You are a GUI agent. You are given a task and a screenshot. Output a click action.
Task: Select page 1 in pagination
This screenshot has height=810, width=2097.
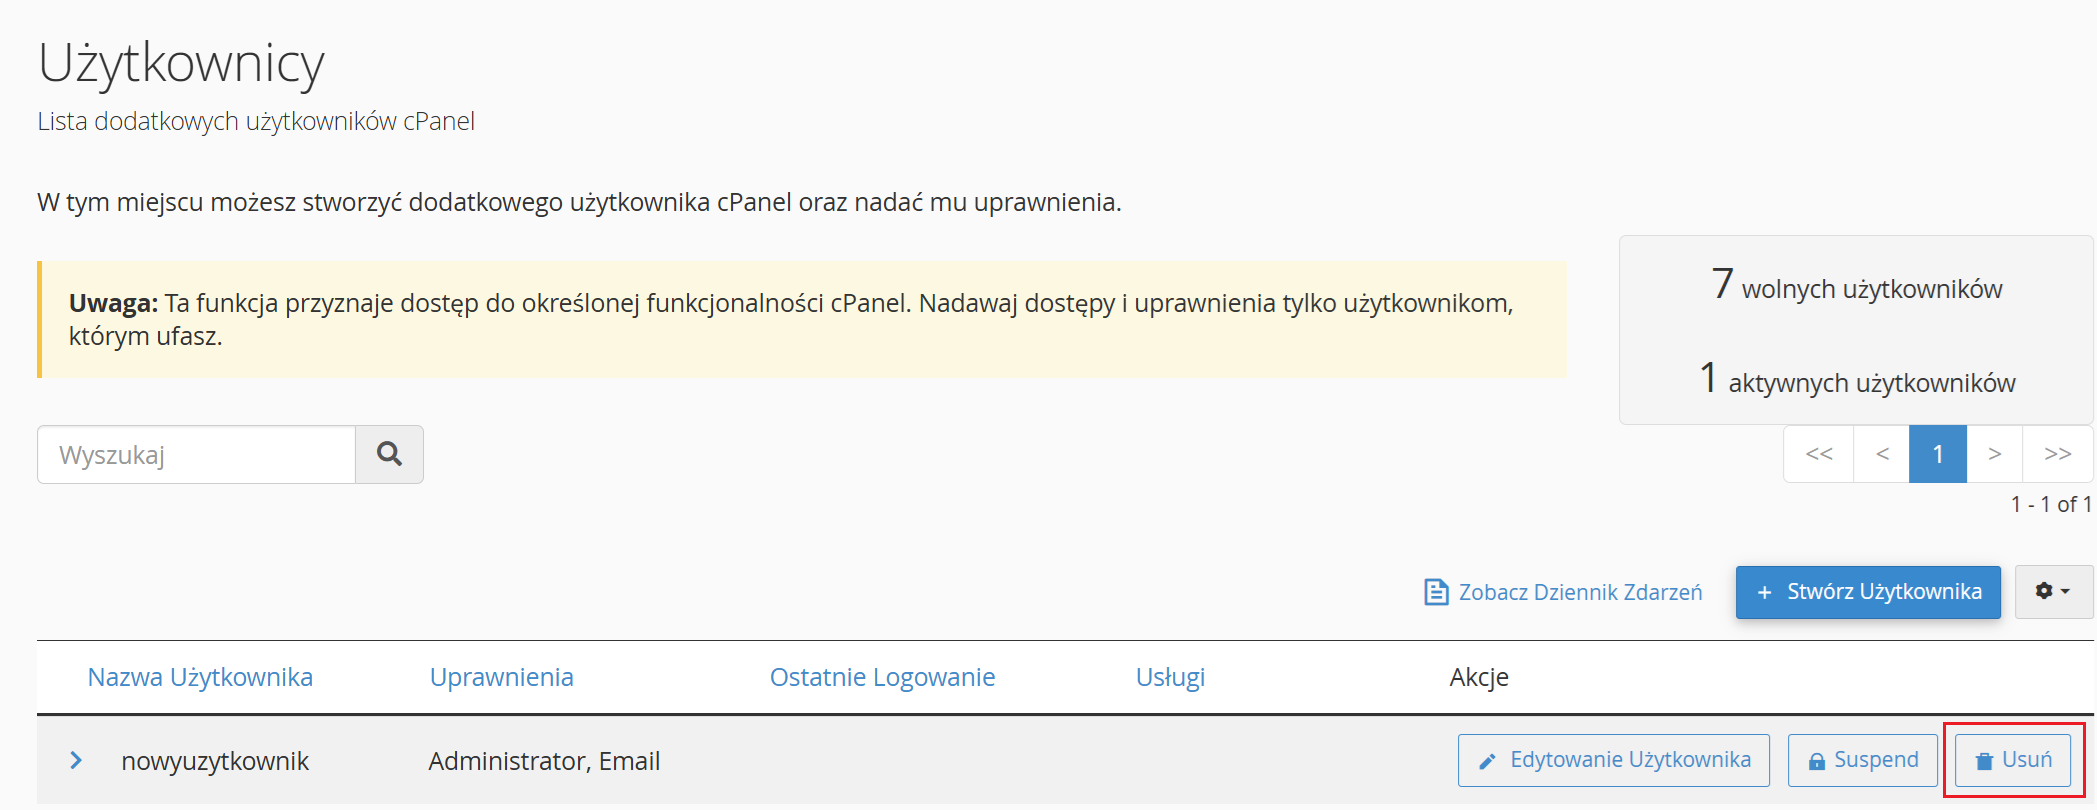pyautogui.click(x=1937, y=454)
